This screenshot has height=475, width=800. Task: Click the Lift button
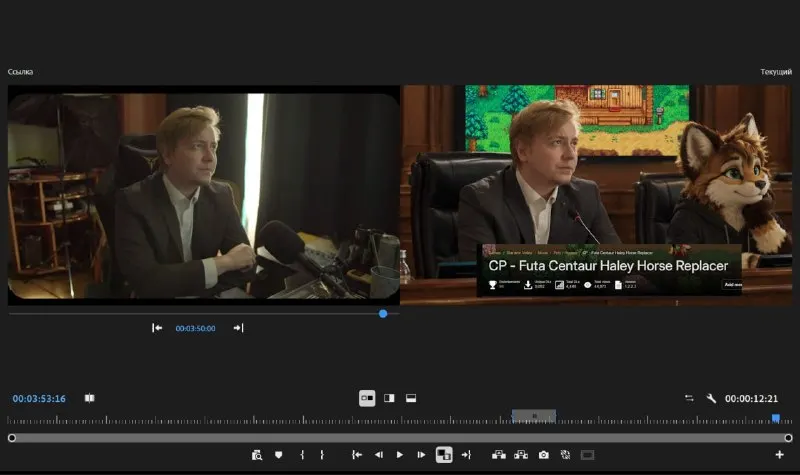tap(498, 455)
